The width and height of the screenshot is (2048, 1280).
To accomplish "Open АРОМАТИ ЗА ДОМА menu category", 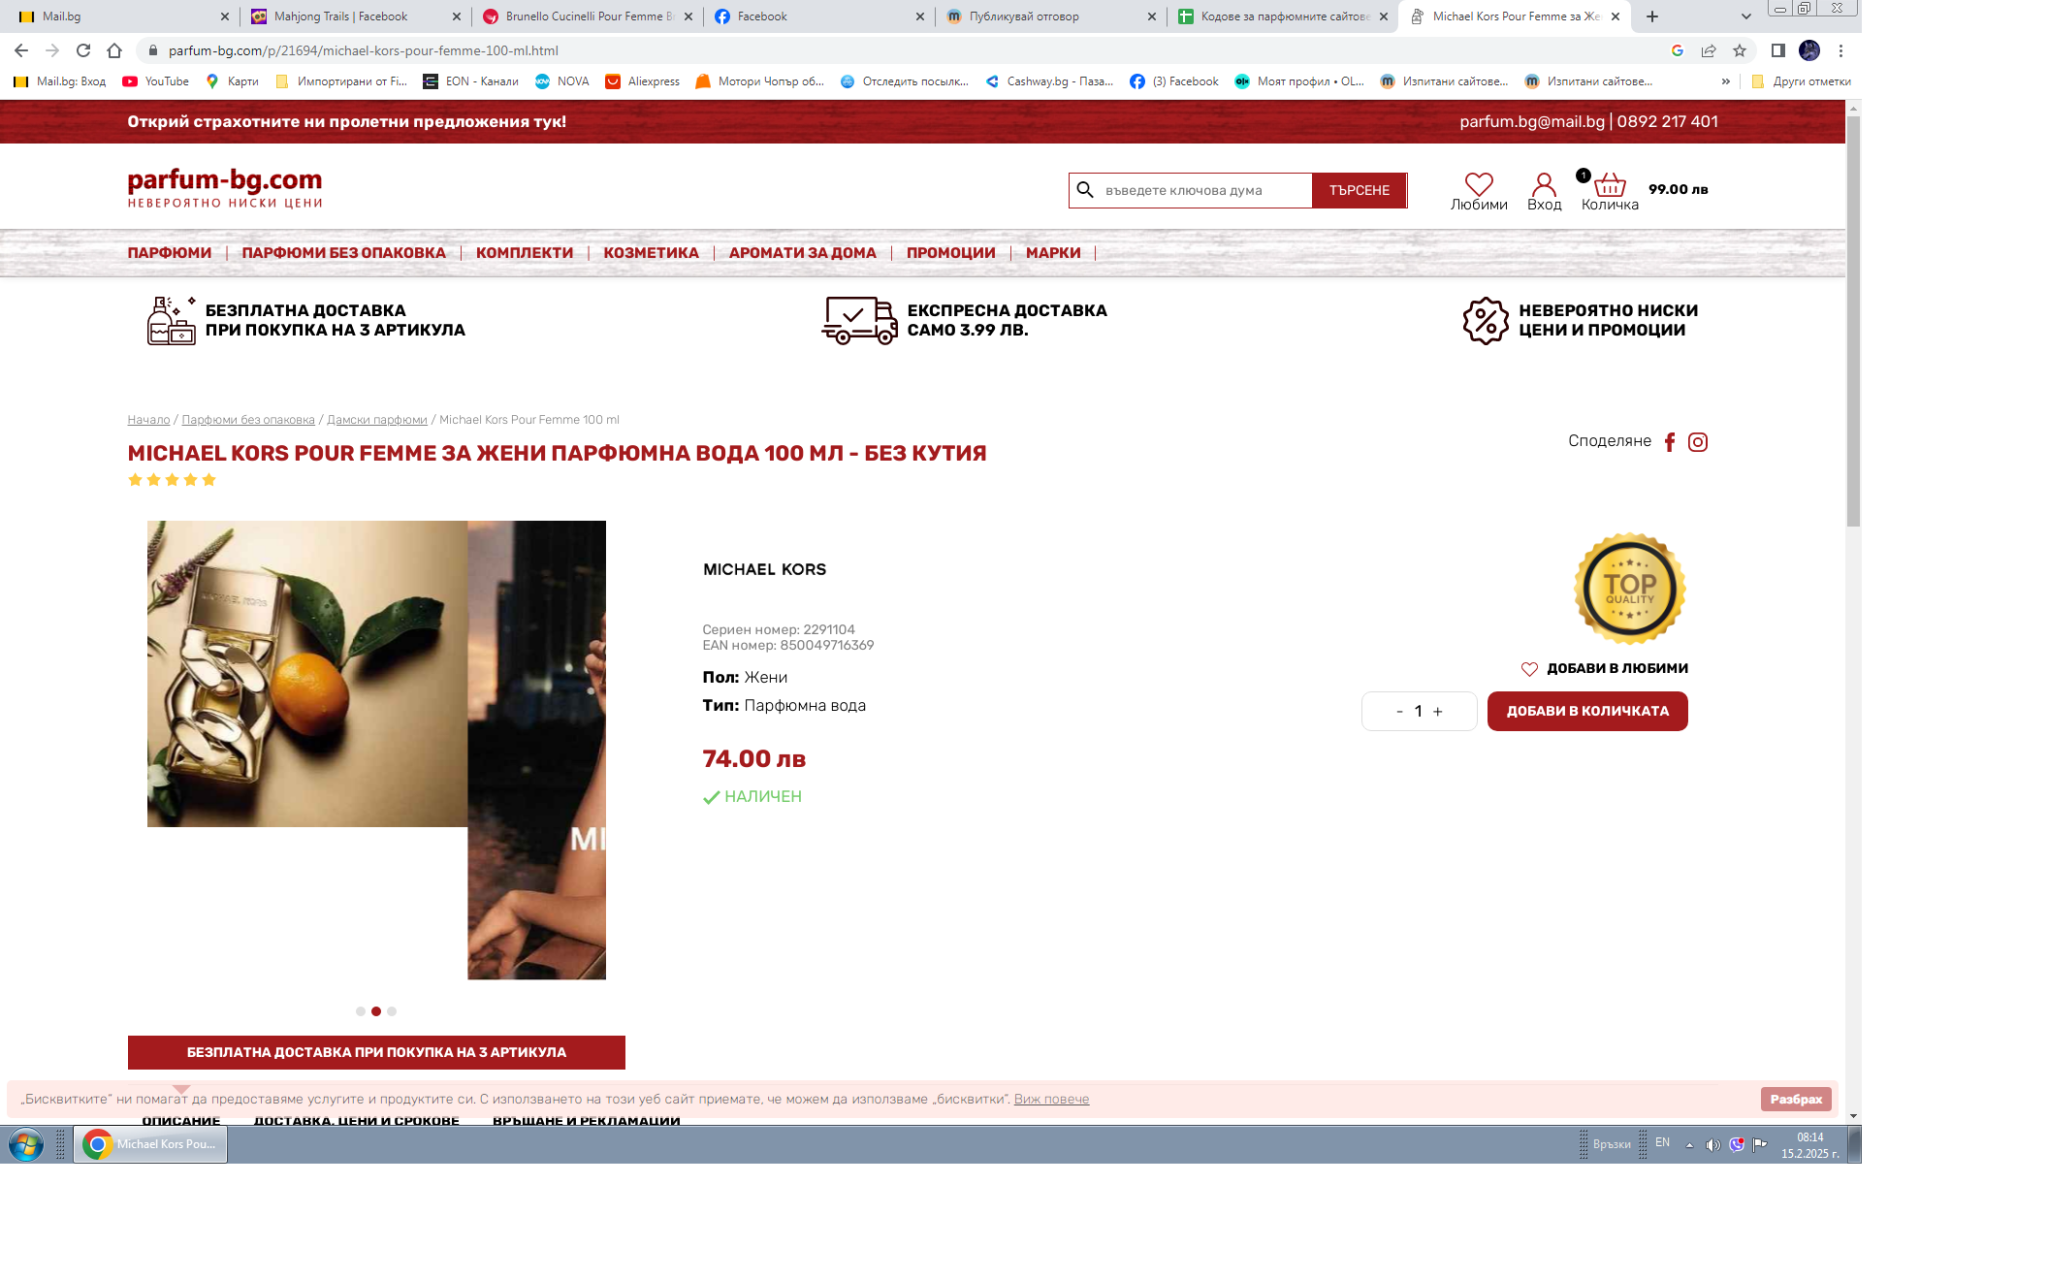I will [x=802, y=253].
